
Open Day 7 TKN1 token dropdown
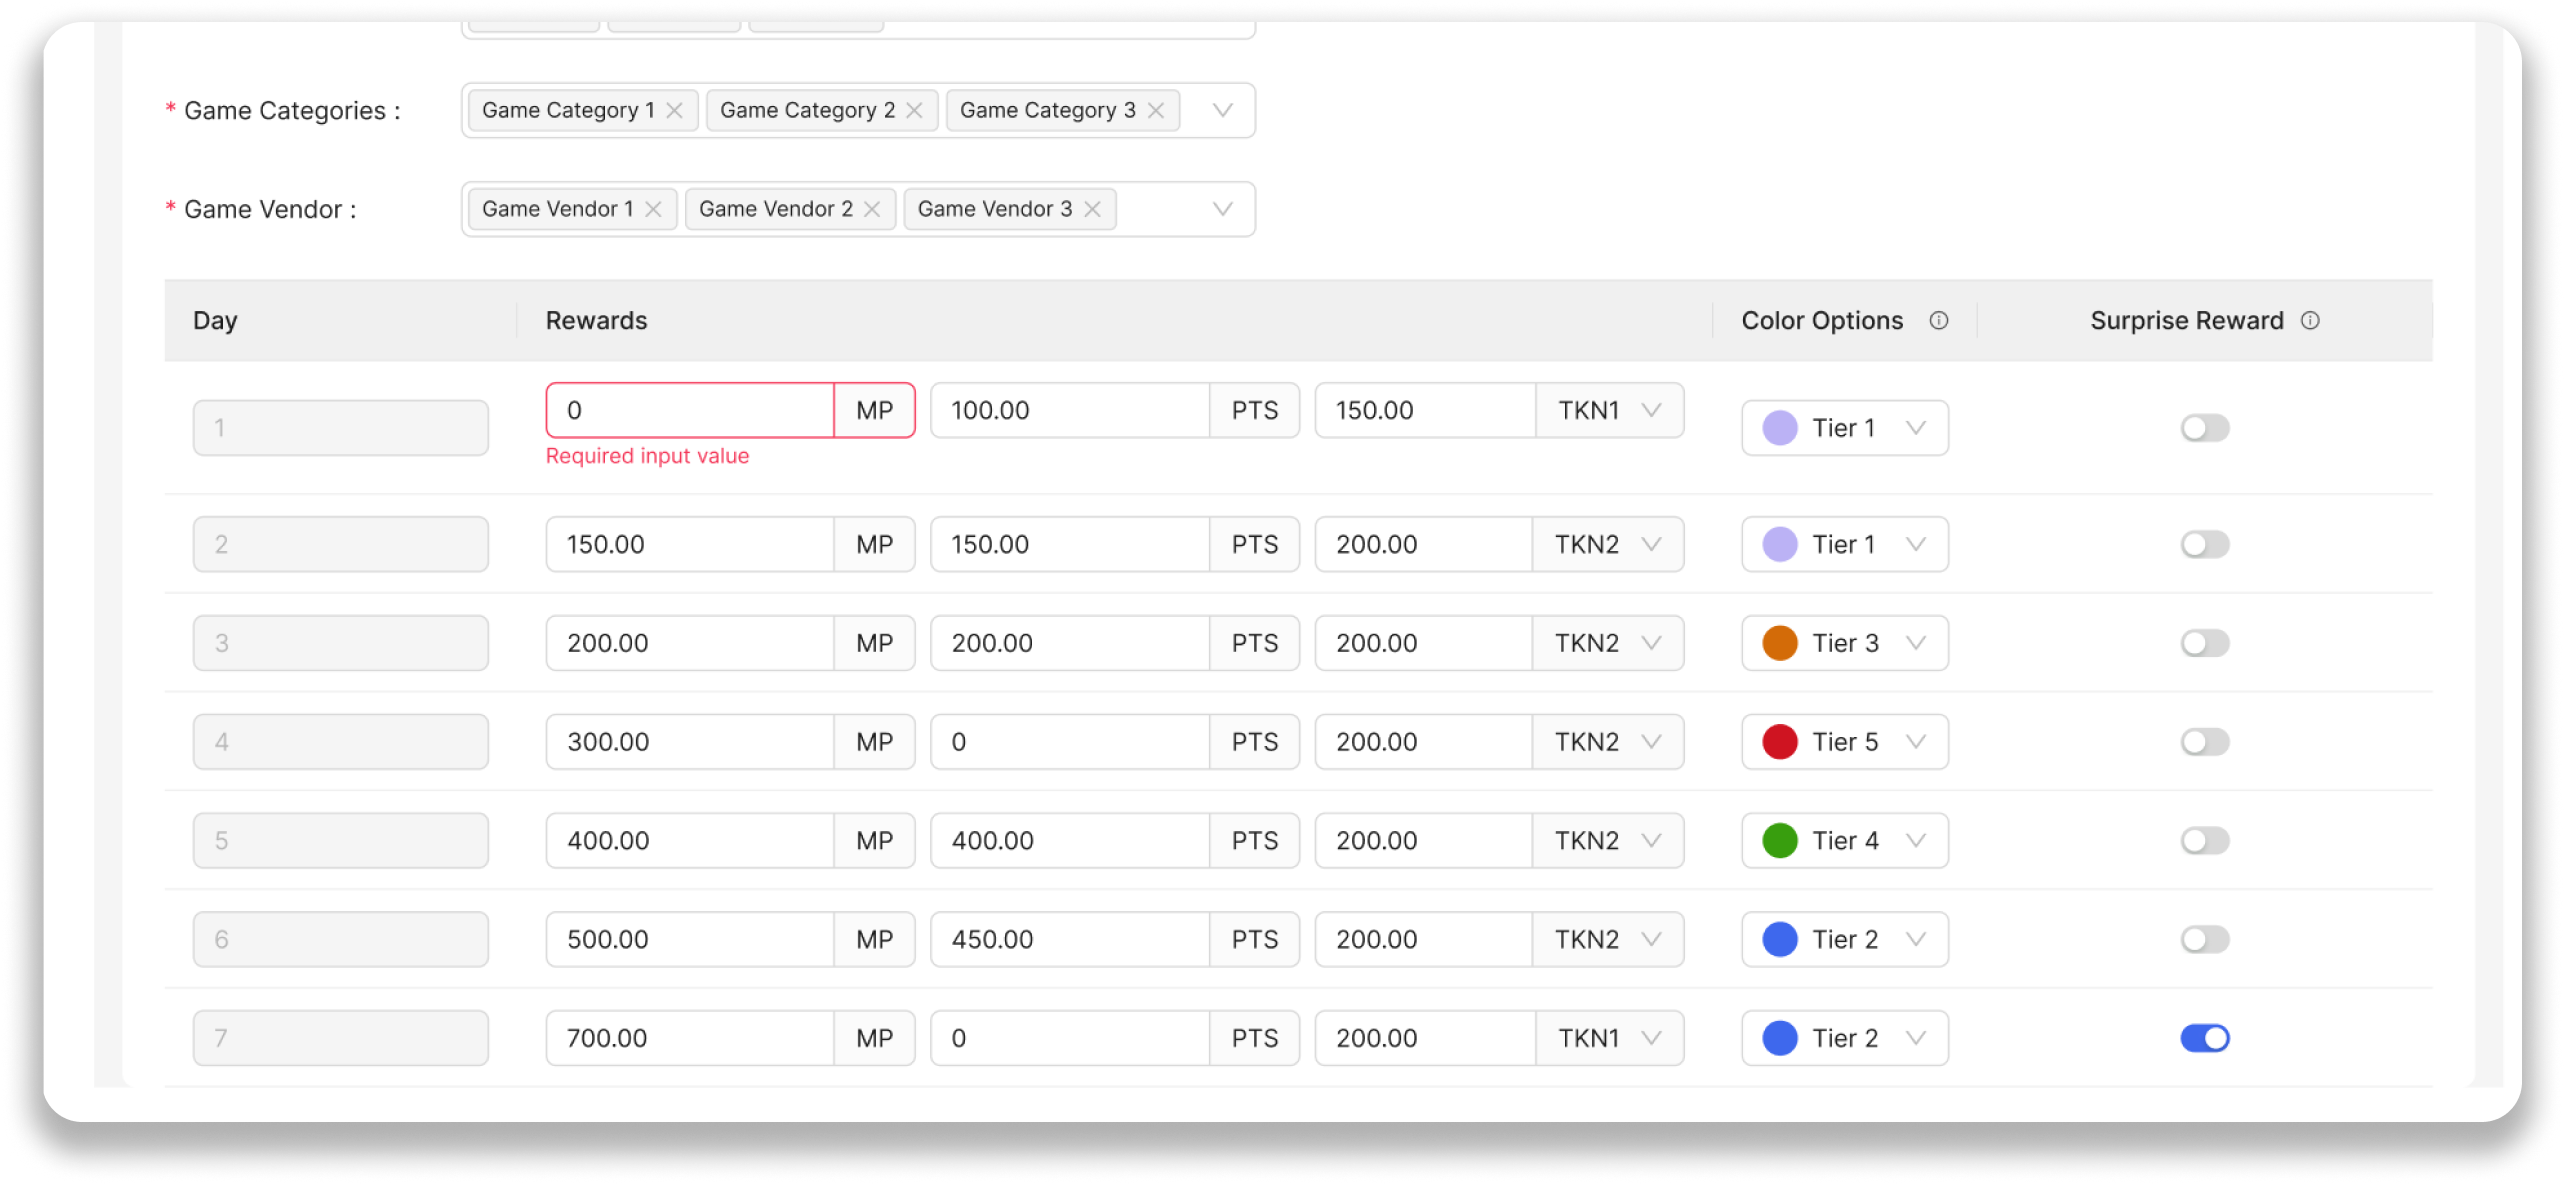(x=1609, y=1038)
